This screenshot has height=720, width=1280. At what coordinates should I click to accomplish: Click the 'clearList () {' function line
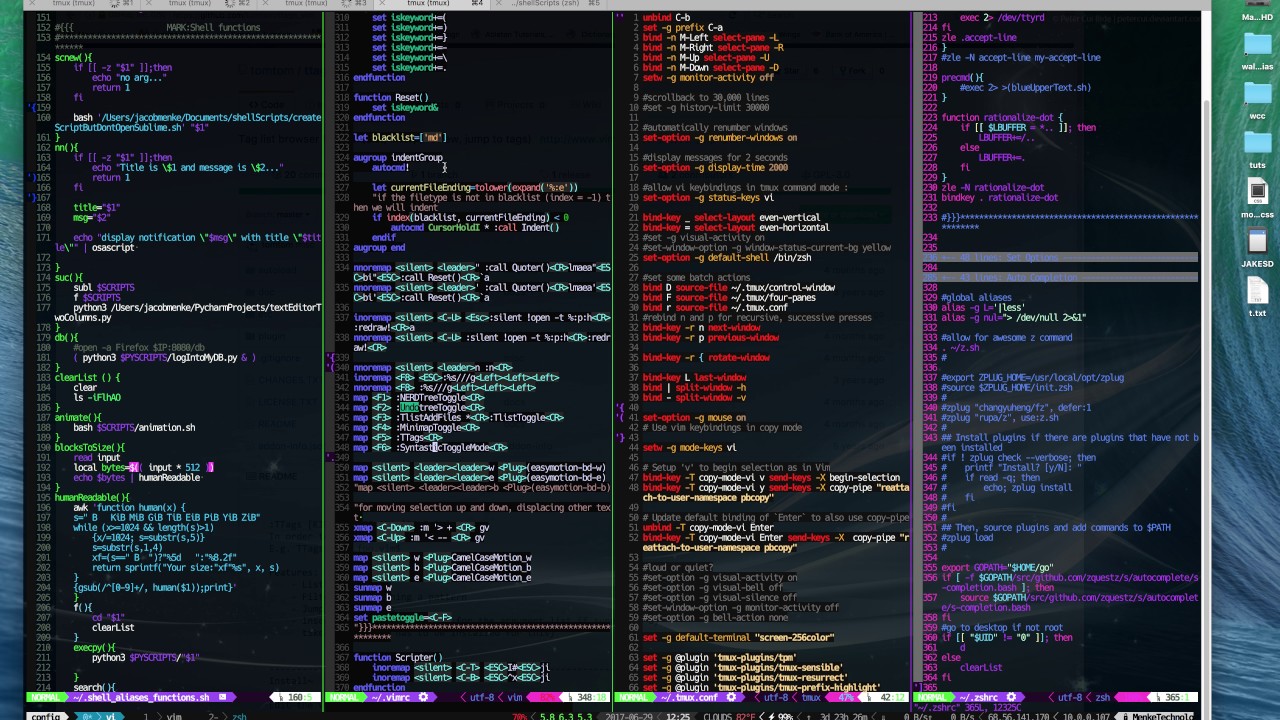click(x=87, y=378)
